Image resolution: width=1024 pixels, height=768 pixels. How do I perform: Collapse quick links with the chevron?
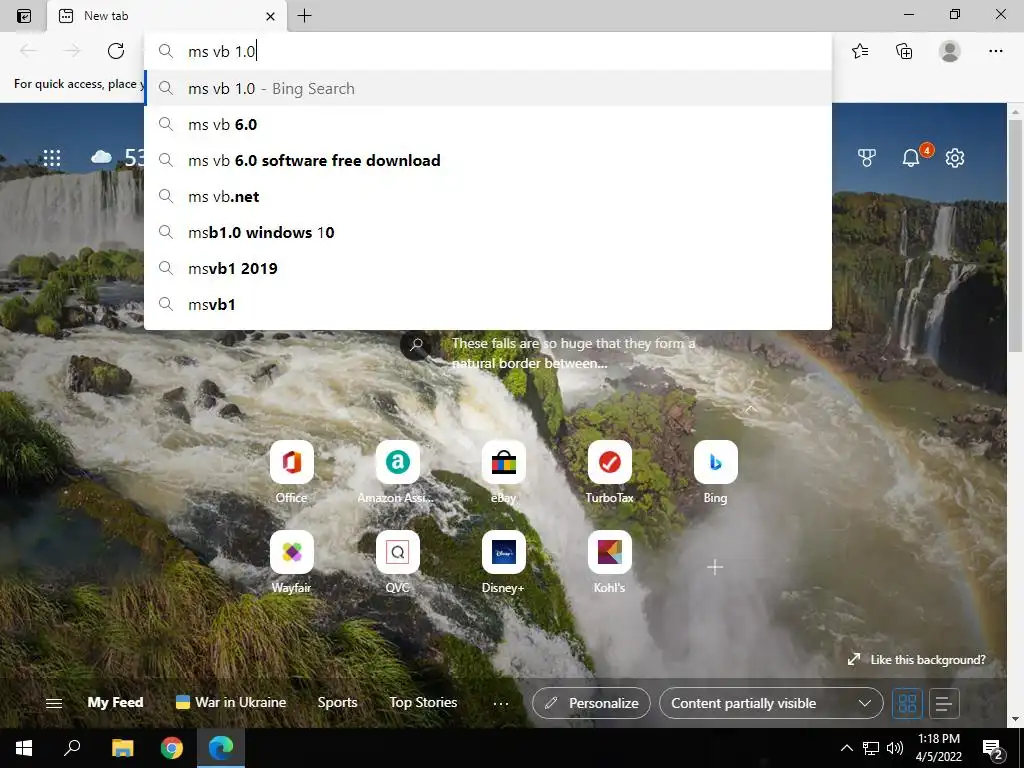[x=750, y=409]
